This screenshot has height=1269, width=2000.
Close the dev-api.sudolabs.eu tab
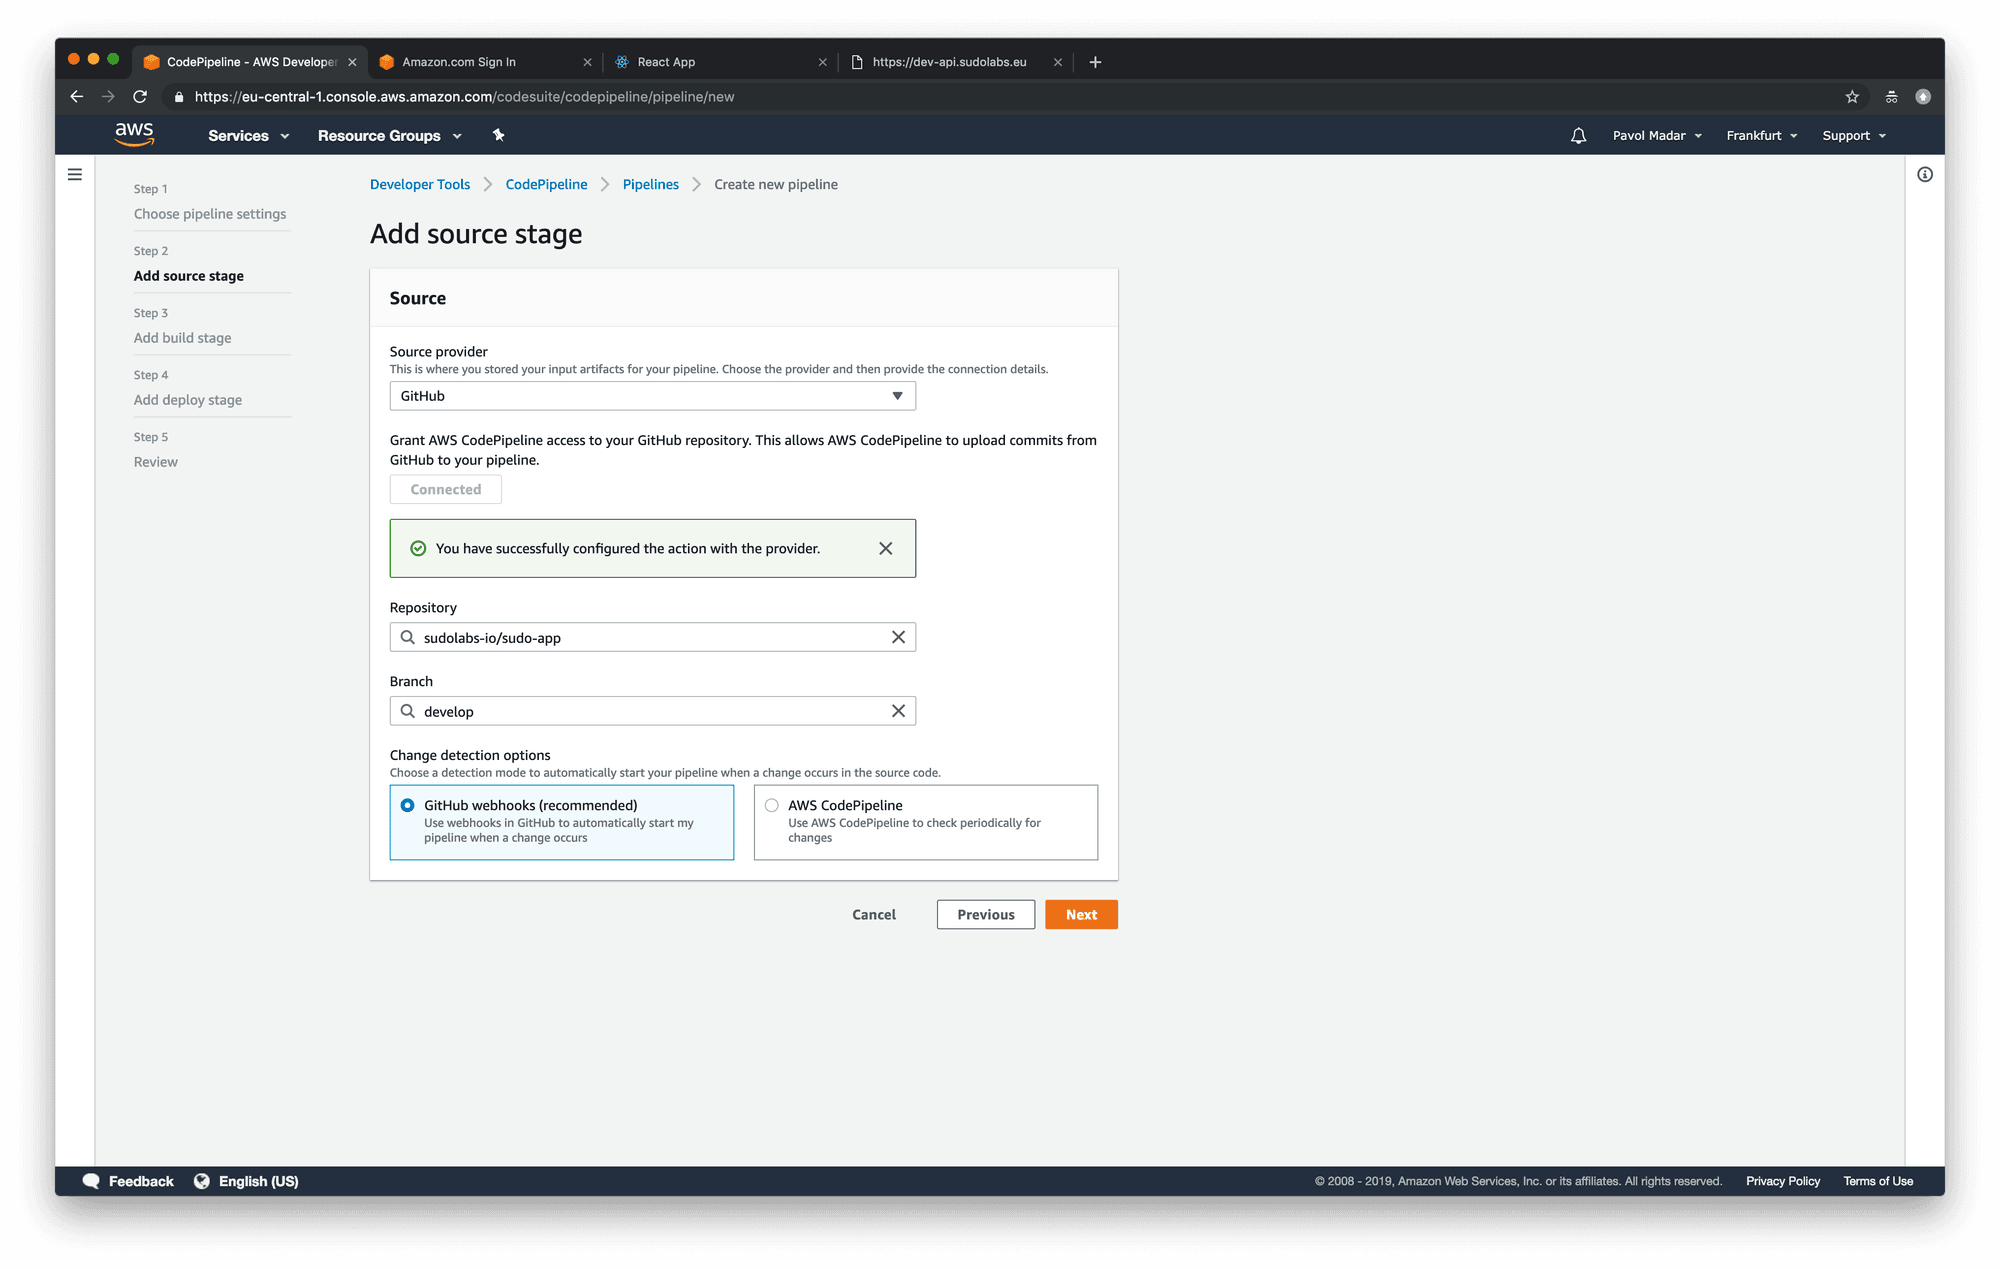(1058, 62)
